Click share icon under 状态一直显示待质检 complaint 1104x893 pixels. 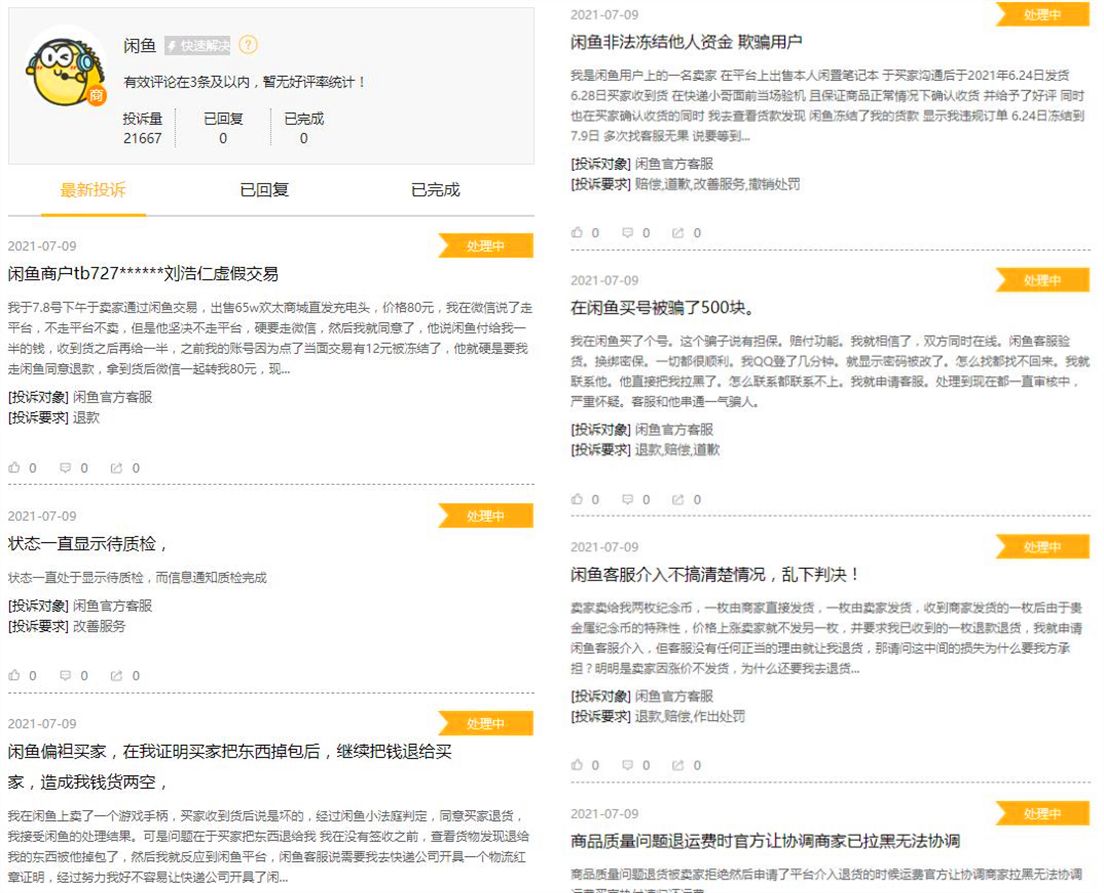pos(116,675)
